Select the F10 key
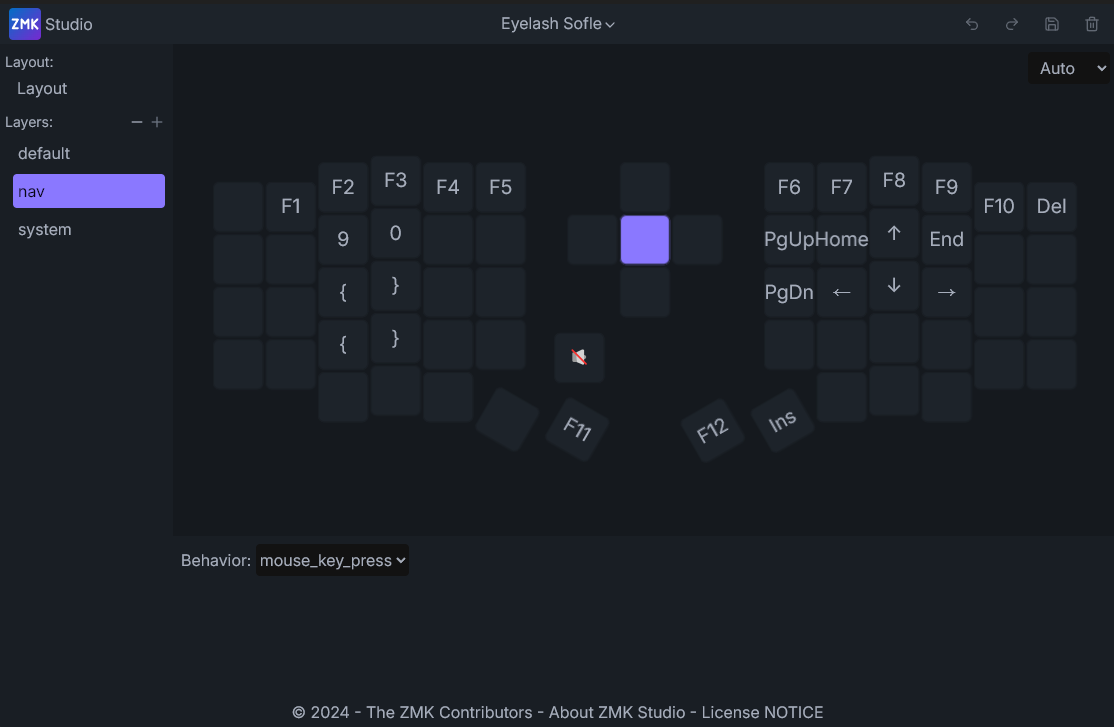 point(999,206)
